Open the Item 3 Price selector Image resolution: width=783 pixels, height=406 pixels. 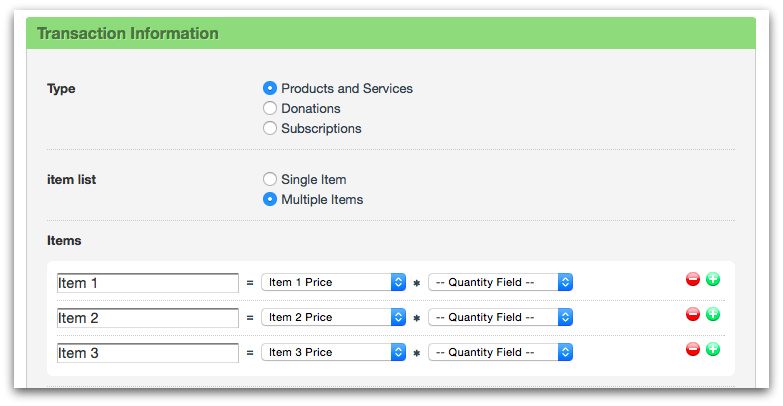(x=333, y=352)
